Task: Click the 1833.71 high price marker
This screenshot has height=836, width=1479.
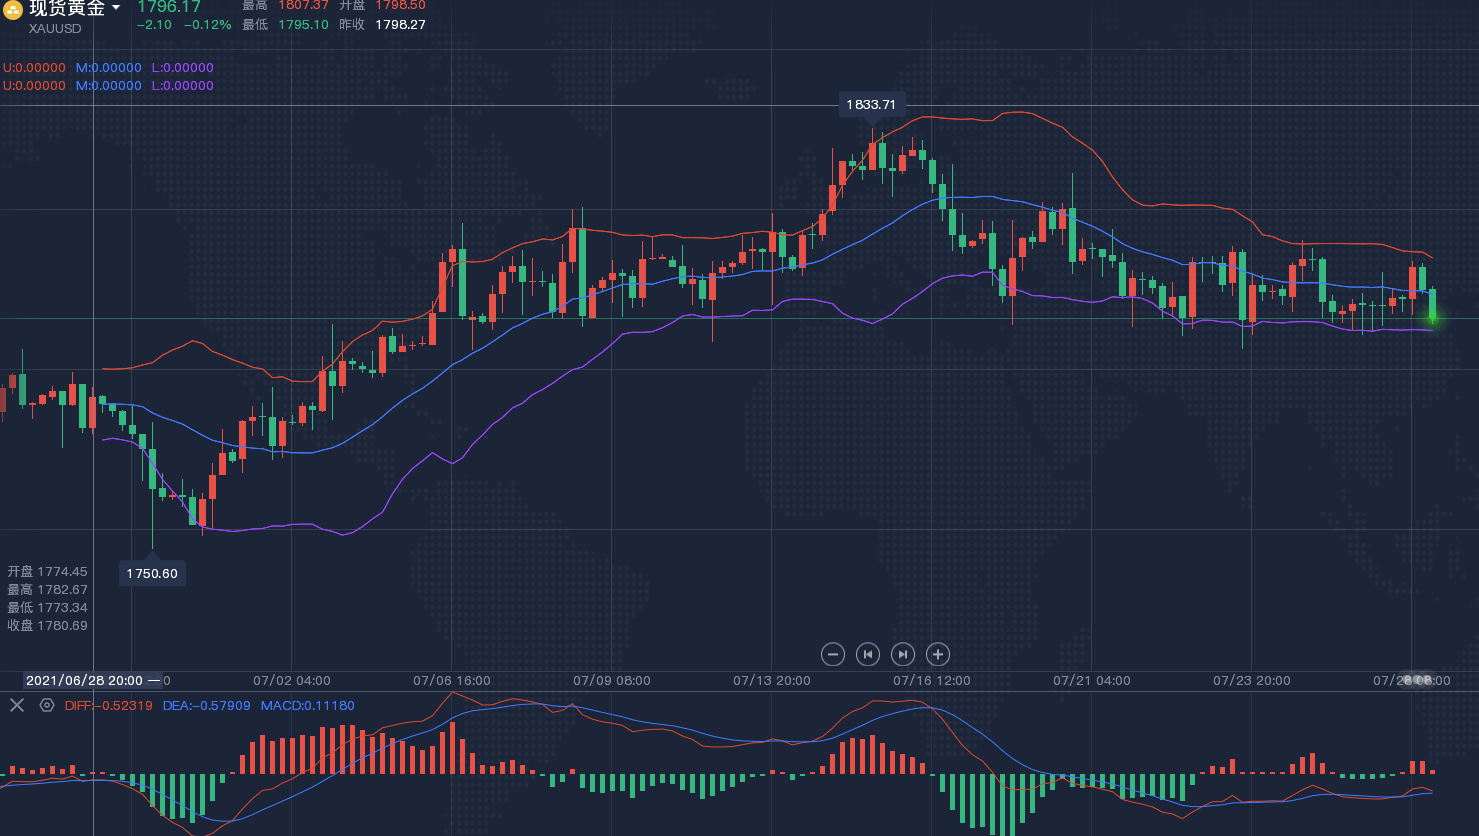Action: tap(871, 104)
